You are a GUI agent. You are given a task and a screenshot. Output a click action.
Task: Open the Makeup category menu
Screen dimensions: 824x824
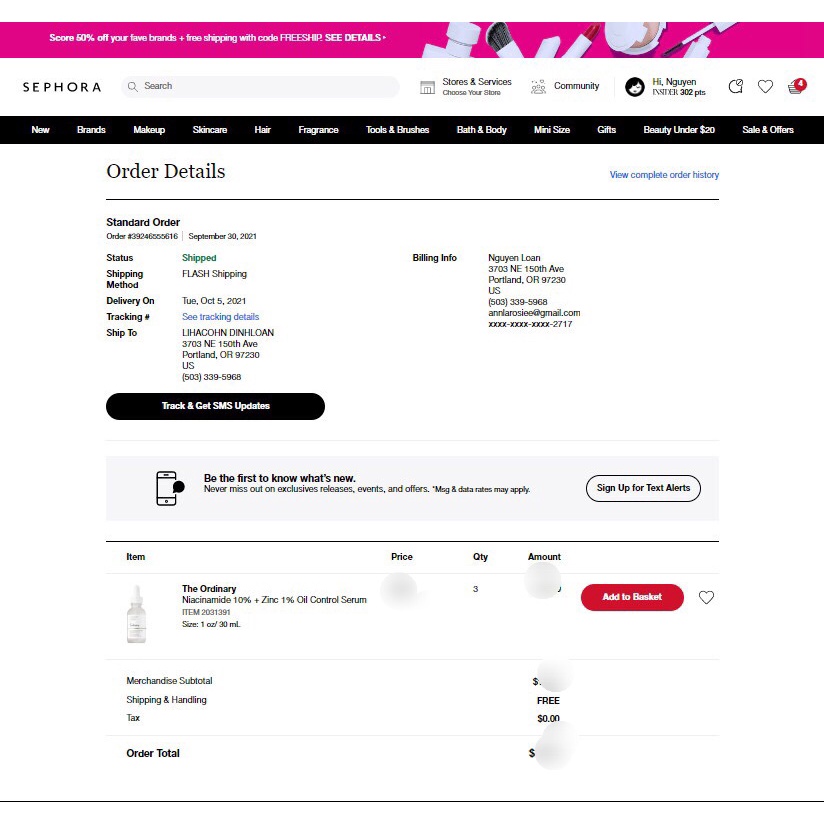pos(149,130)
